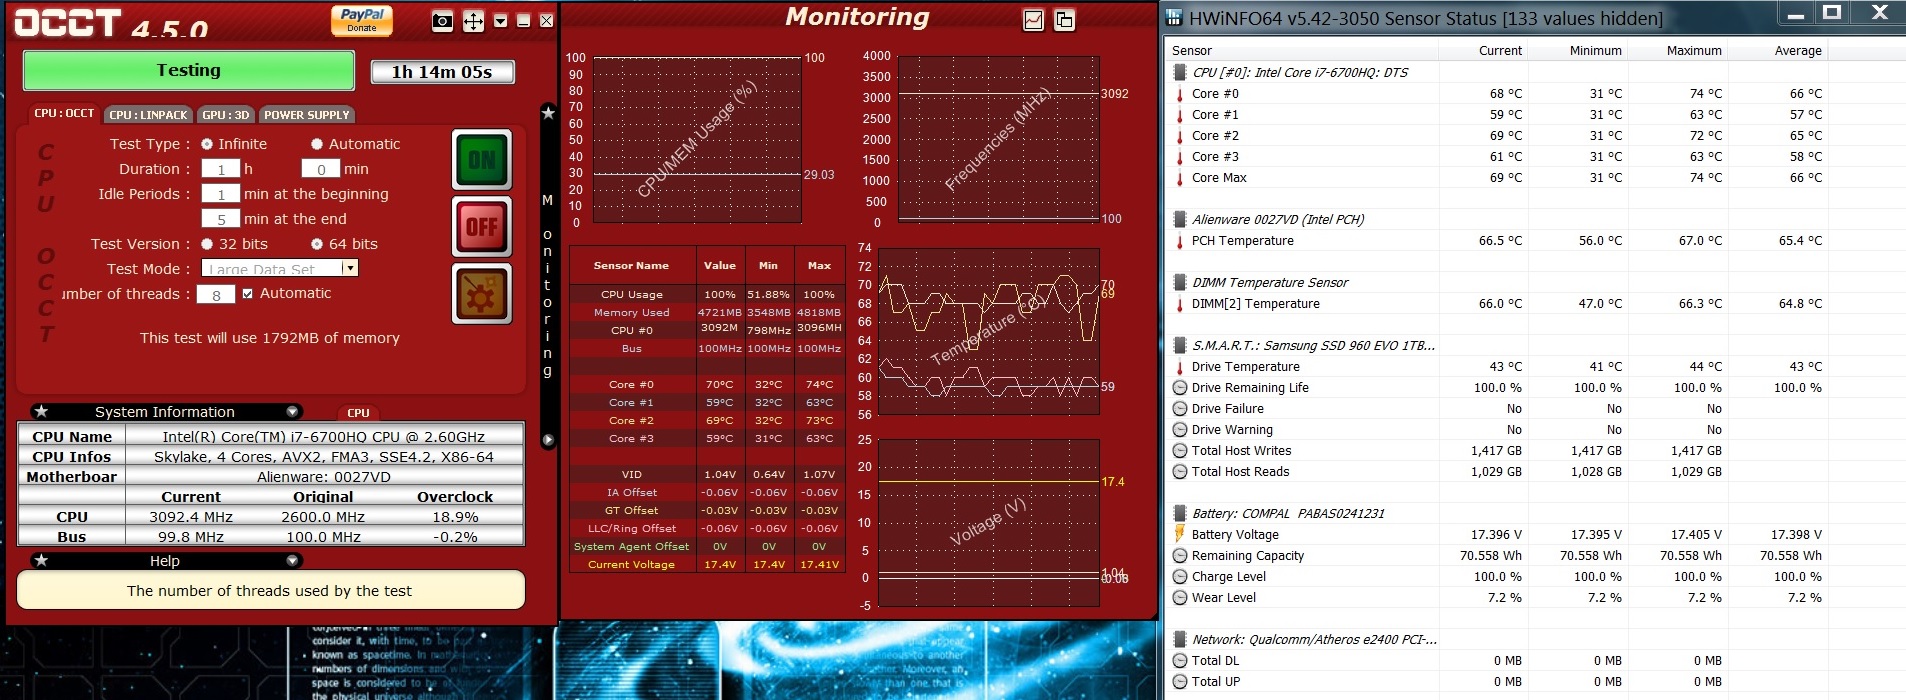Switch to CPU : LINPACK tab

[x=148, y=115]
